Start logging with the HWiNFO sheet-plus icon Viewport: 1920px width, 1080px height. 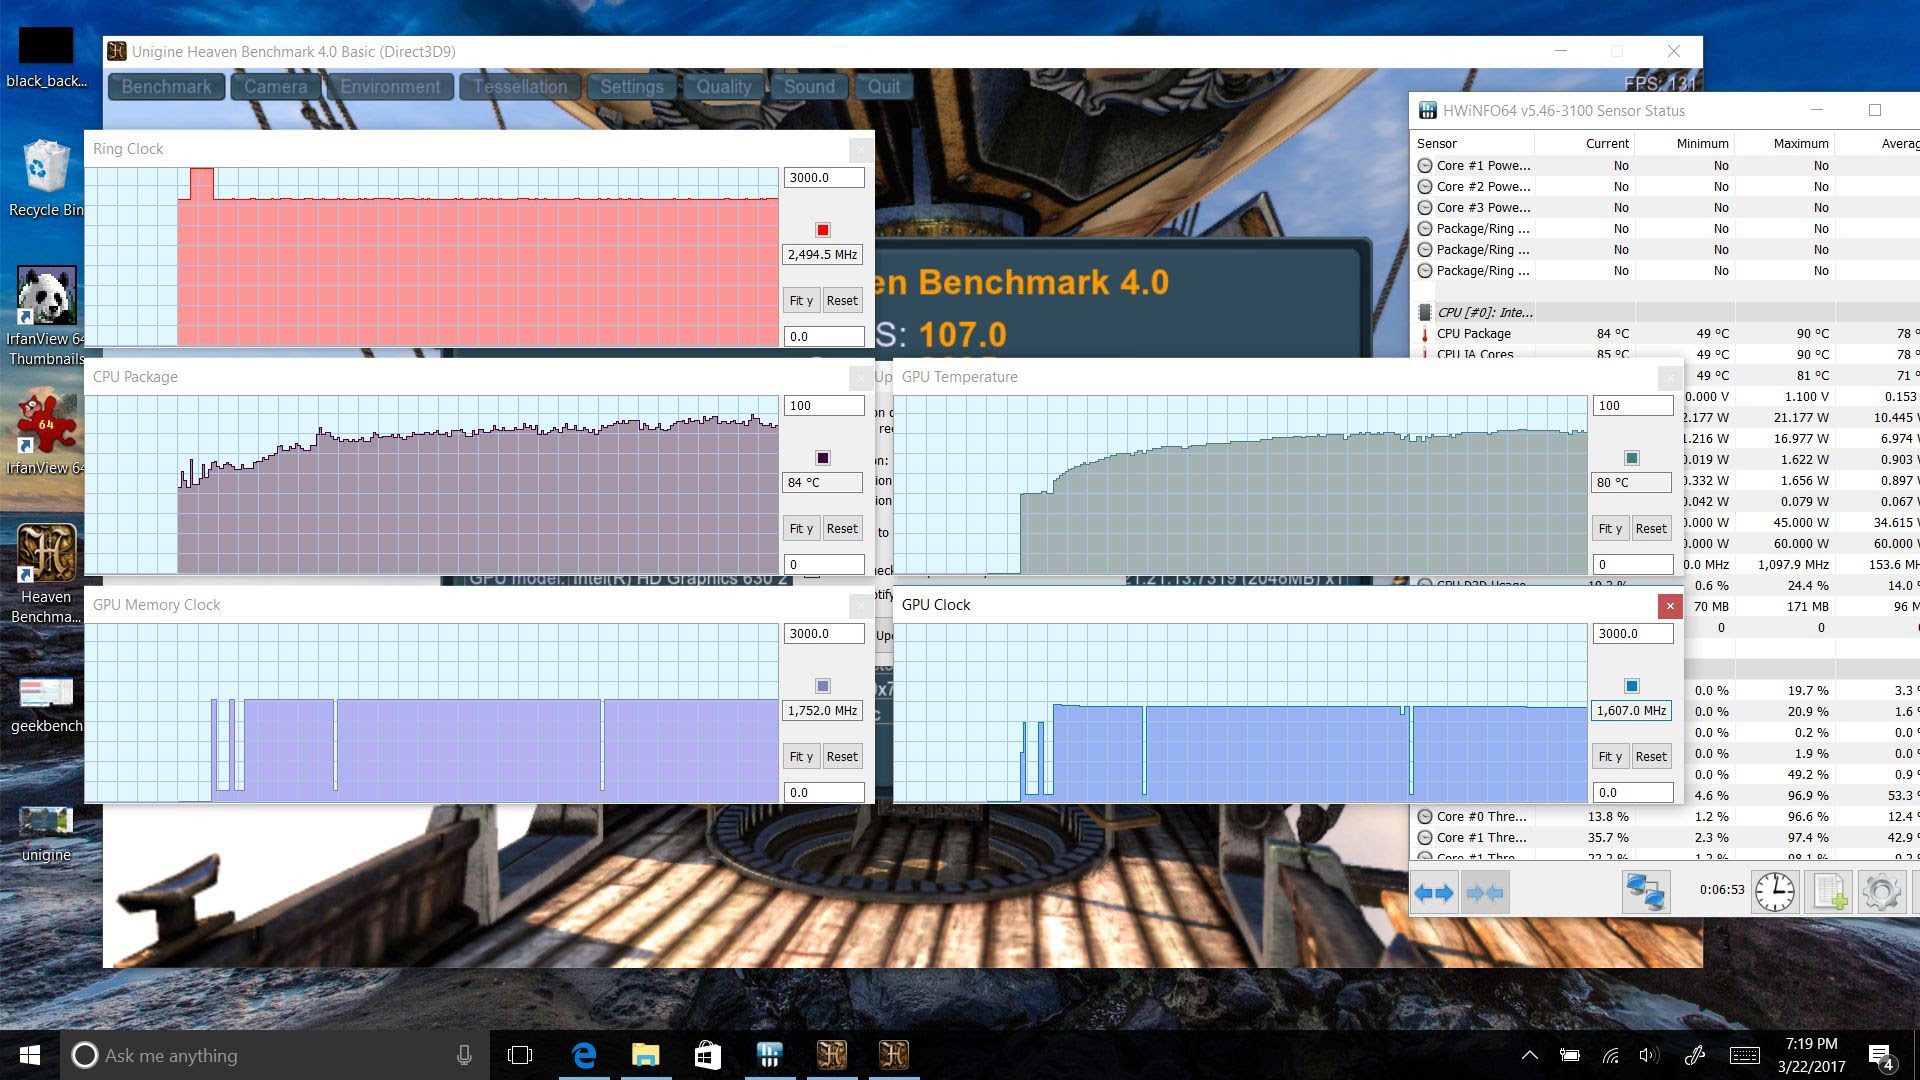coord(1828,892)
